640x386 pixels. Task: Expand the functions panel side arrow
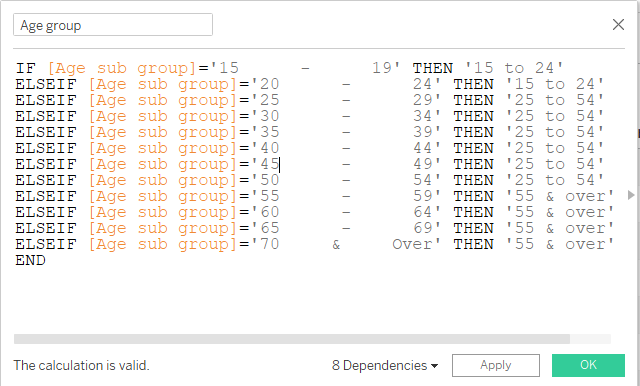click(x=631, y=195)
